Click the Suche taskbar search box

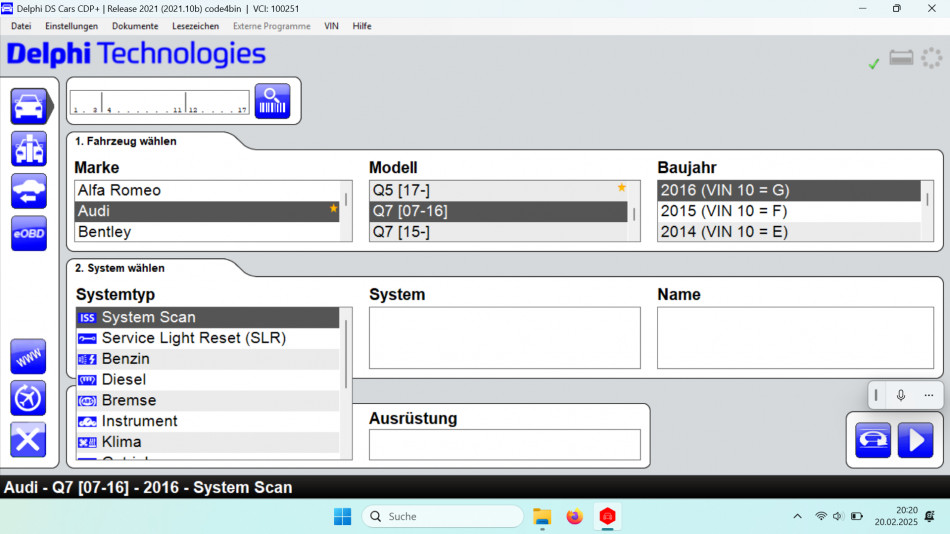click(443, 516)
